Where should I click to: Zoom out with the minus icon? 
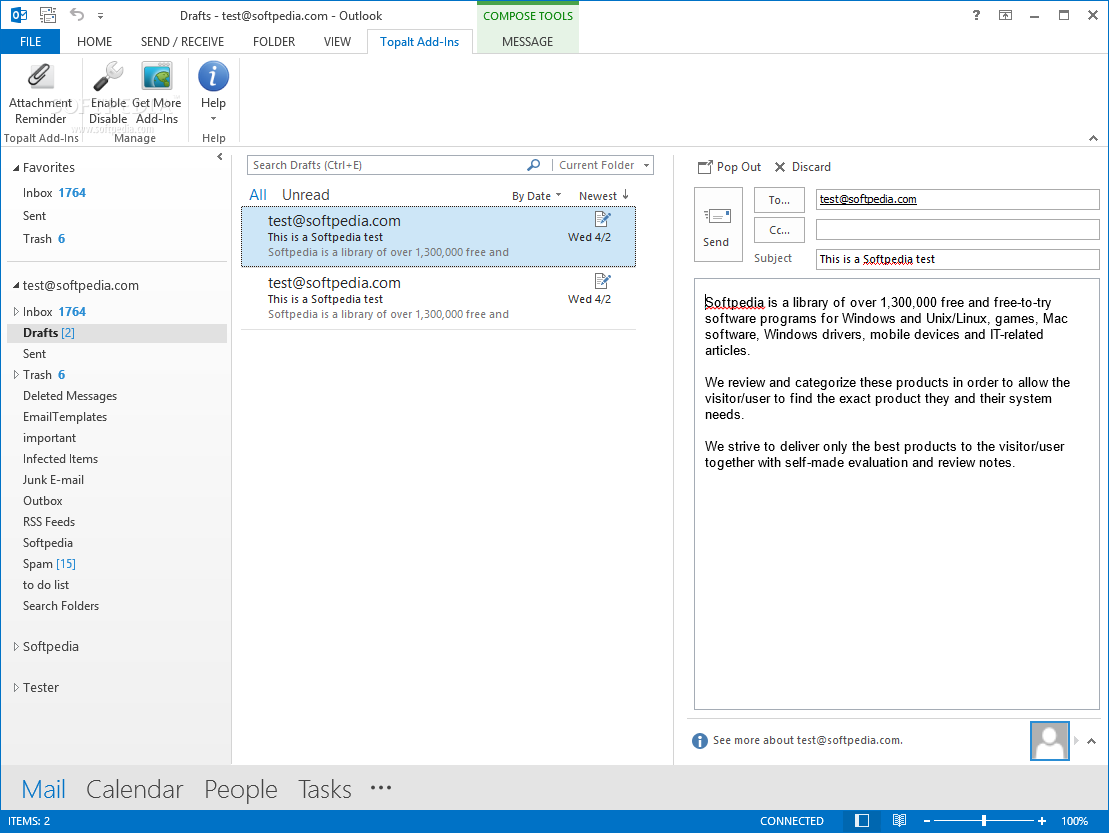927,821
